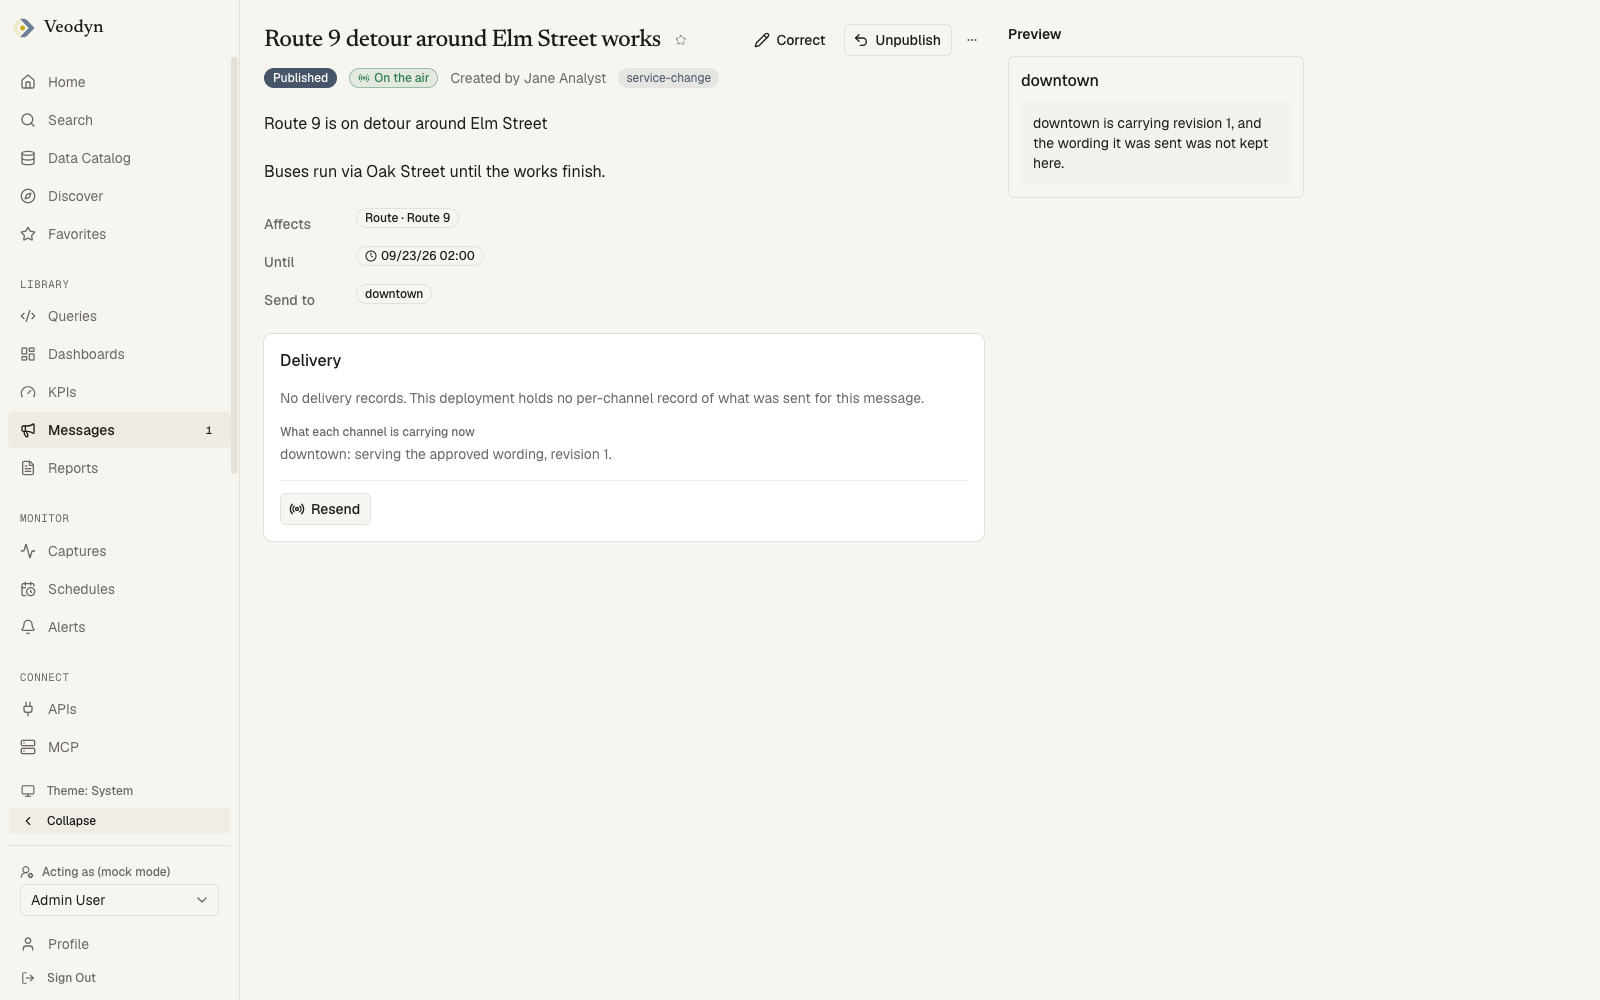Open the Data Catalog icon

(x=28, y=158)
